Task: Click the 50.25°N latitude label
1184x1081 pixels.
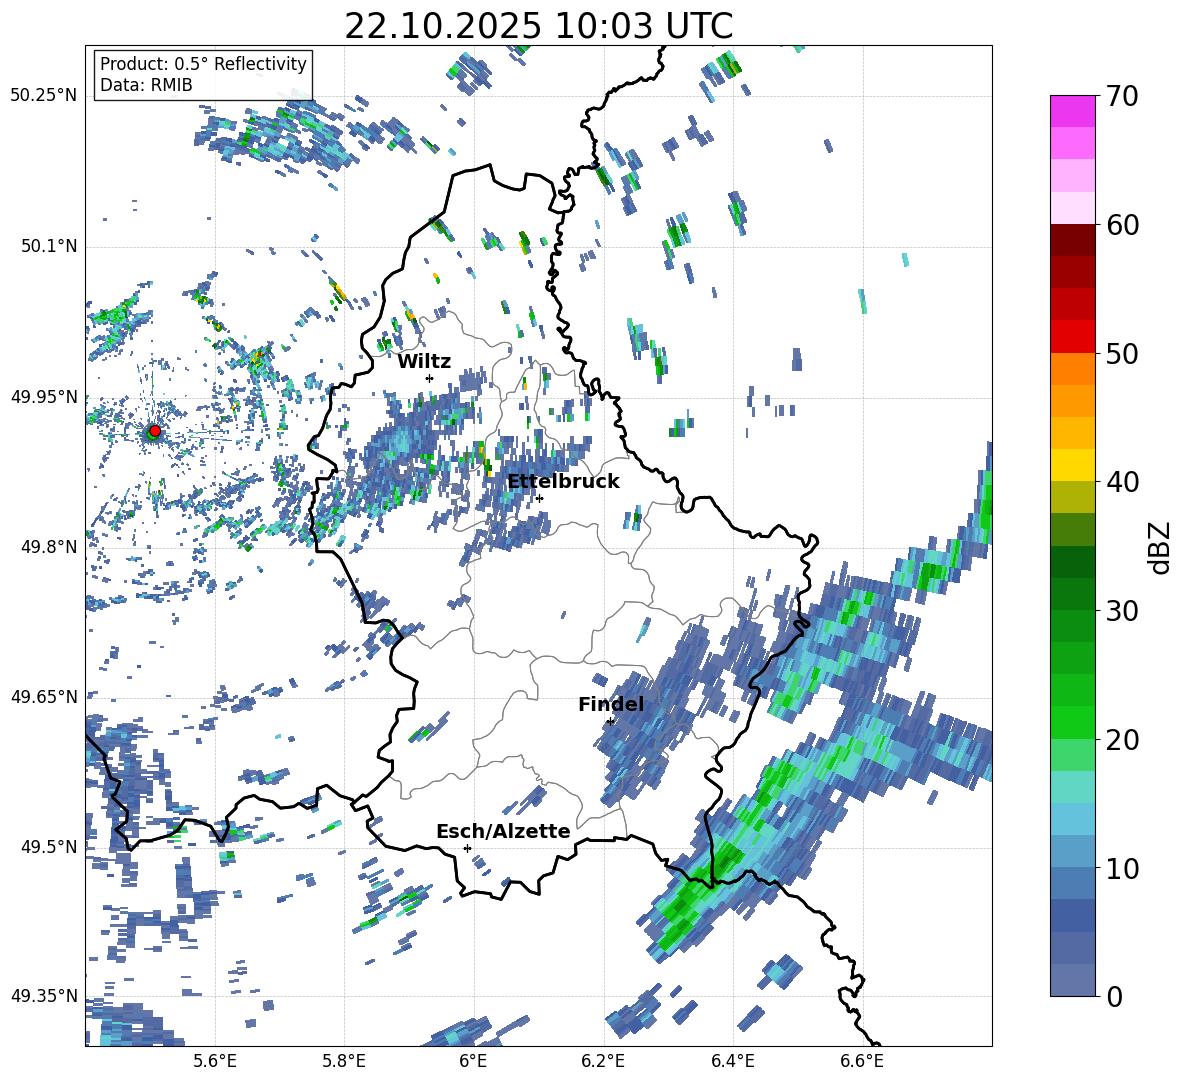Action: point(44,96)
